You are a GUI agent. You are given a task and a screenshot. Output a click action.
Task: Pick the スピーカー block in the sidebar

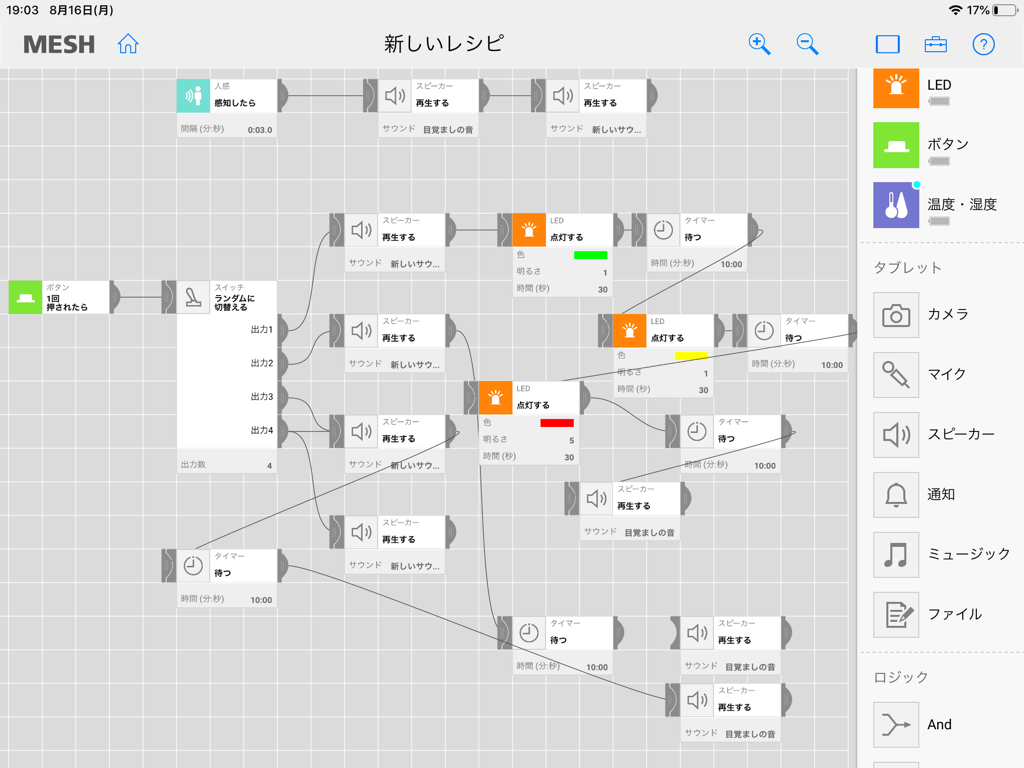896,434
